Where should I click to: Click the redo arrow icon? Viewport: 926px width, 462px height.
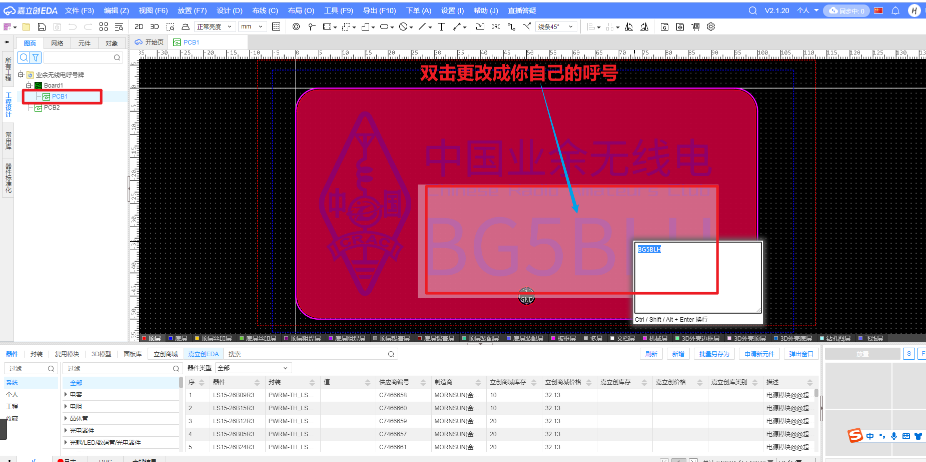coord(88,27)
